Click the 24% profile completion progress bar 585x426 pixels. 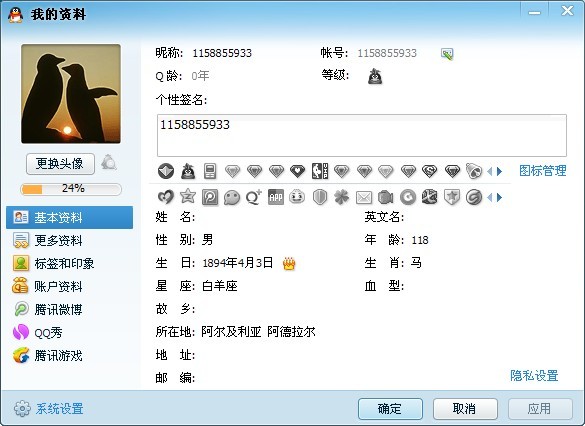(71, 189)
